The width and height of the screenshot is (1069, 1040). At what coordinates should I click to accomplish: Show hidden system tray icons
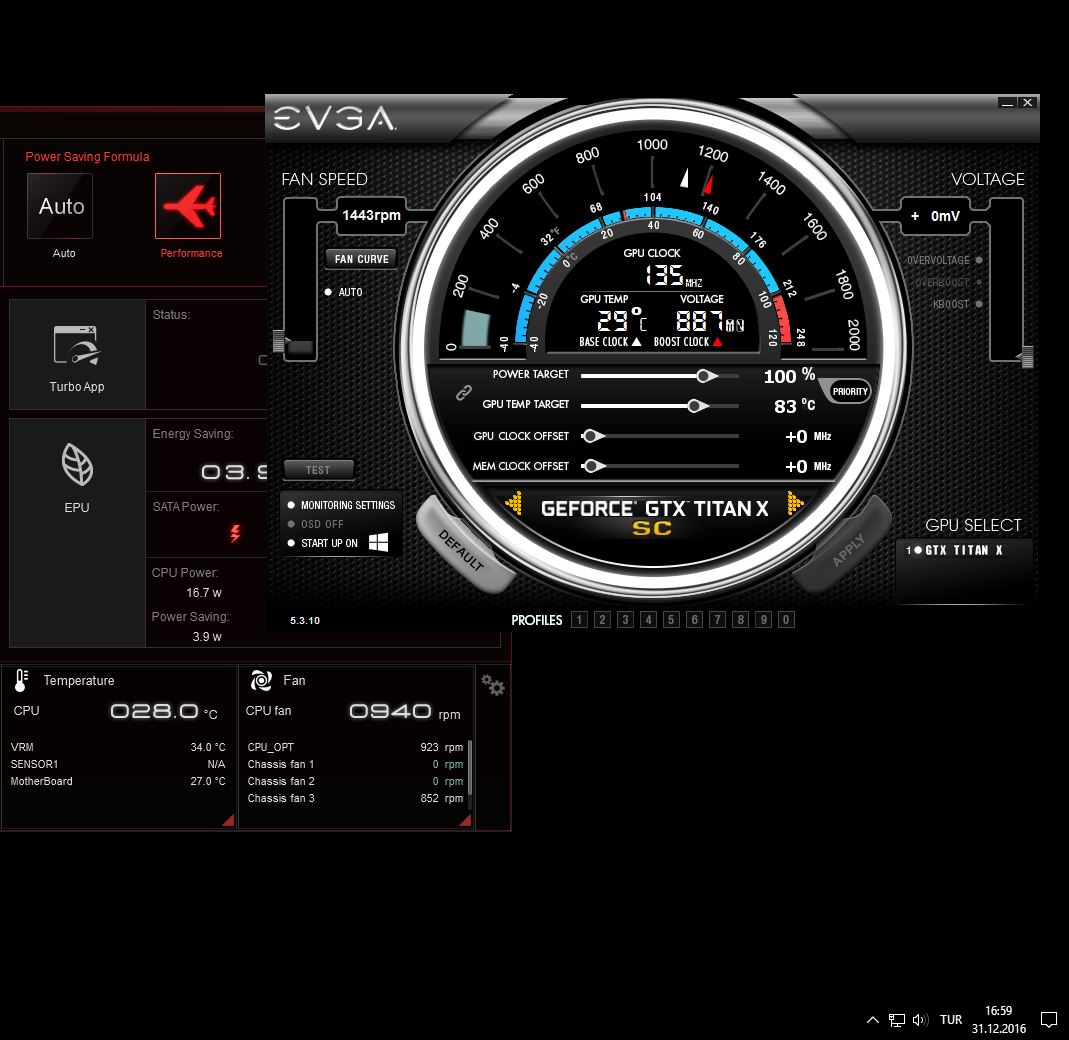coord(873,1020)
